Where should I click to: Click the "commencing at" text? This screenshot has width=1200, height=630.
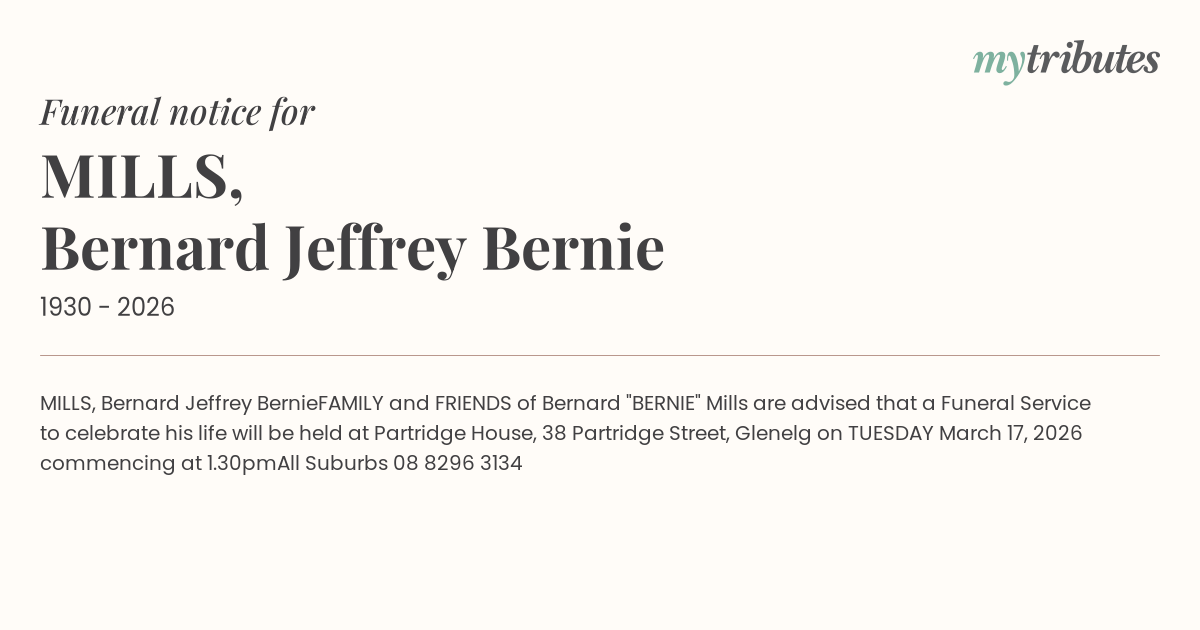click(x=108, y=464)
